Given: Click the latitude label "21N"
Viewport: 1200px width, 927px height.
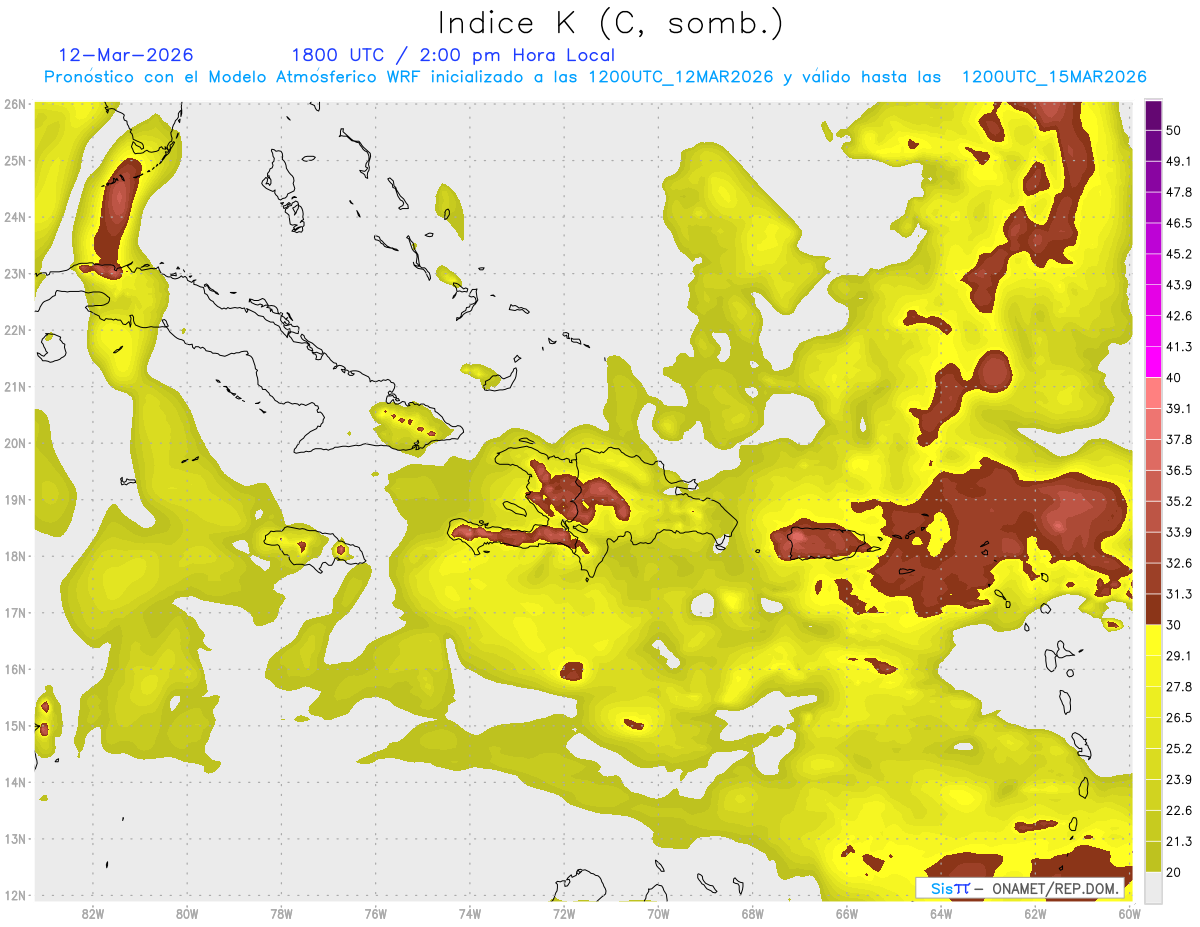Looking at the screenshot, I should click(15, 387).
